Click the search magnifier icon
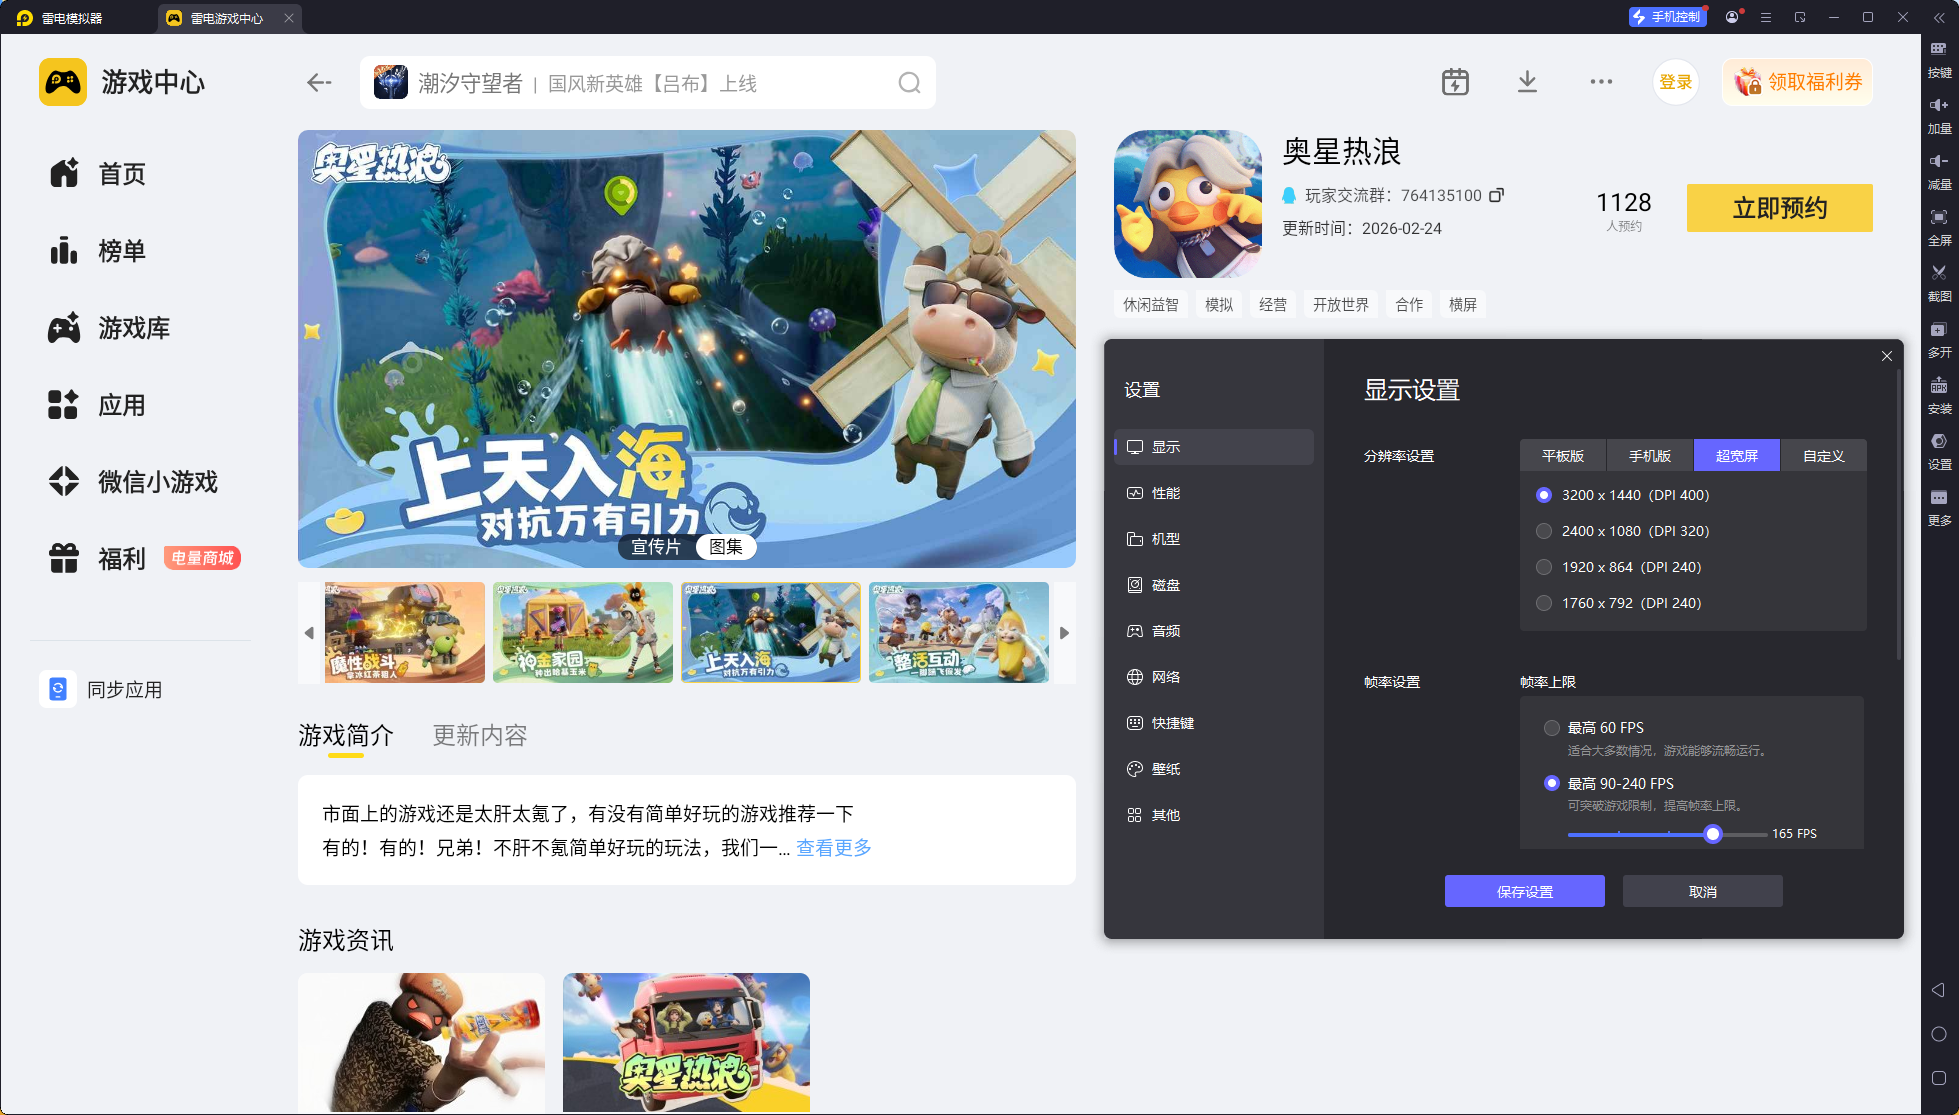1959x1115 pixels. pyautogui.click(x=909, y=83)
